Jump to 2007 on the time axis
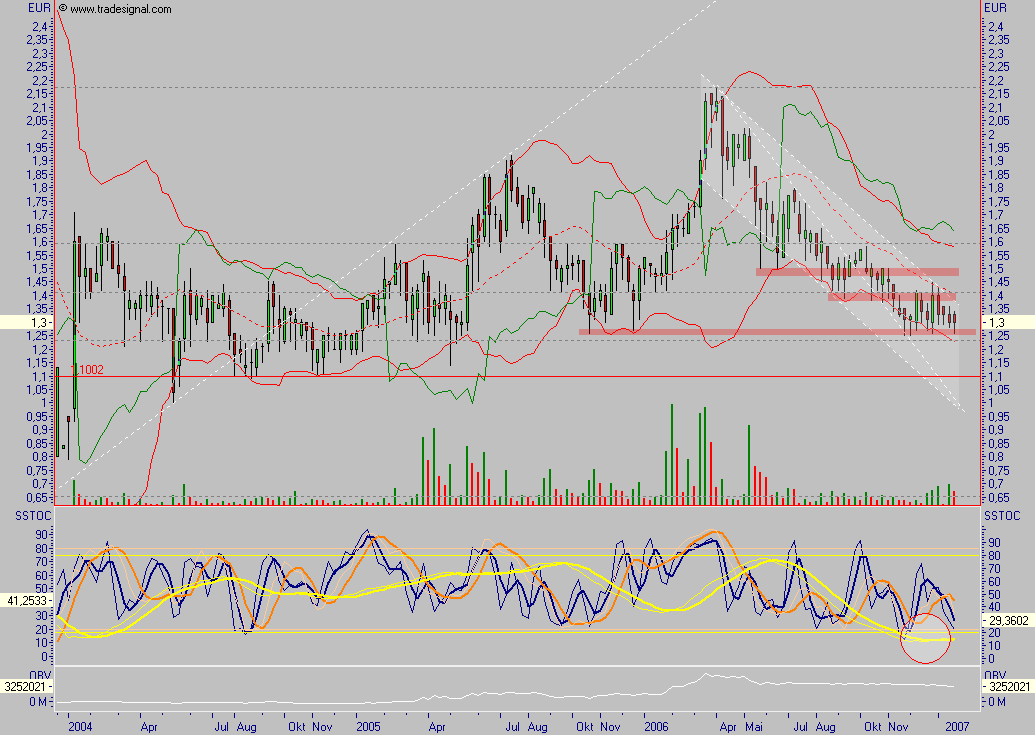 (956, 724)
